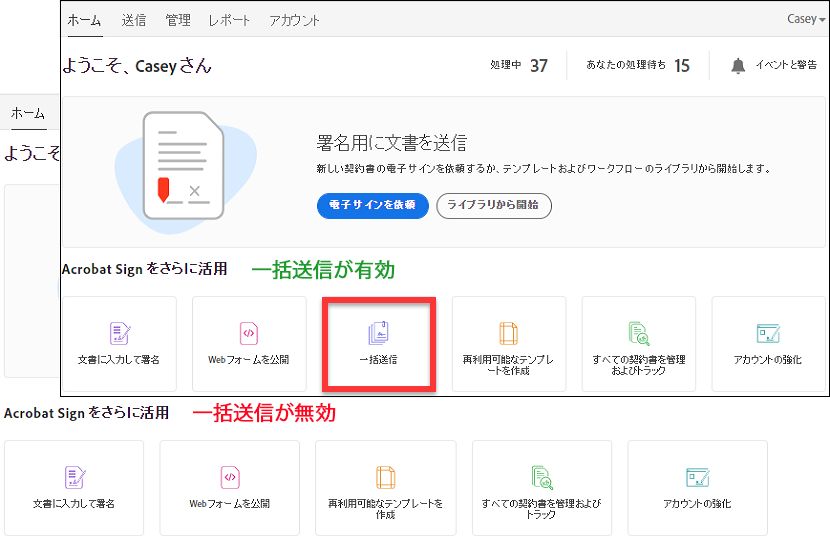Switch to the 送信 tab
The image size is (830, 538).
coord(133,20)
